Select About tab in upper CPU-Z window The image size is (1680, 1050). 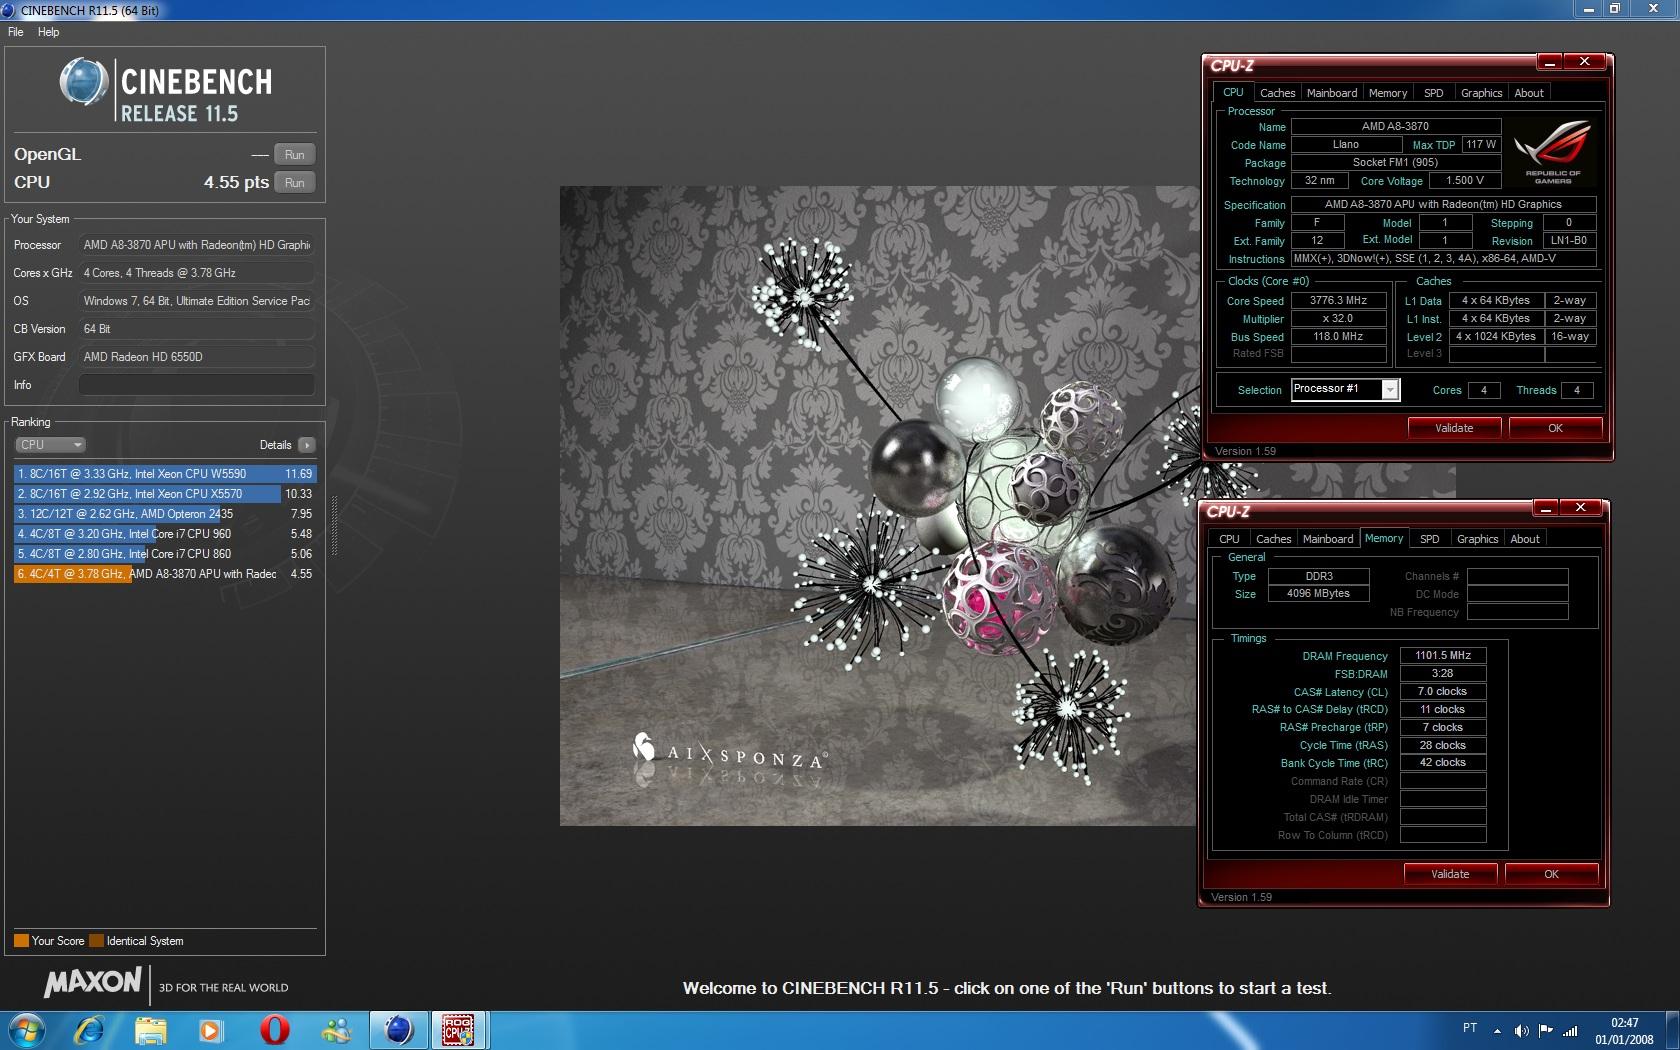(x=1529, y=93)
